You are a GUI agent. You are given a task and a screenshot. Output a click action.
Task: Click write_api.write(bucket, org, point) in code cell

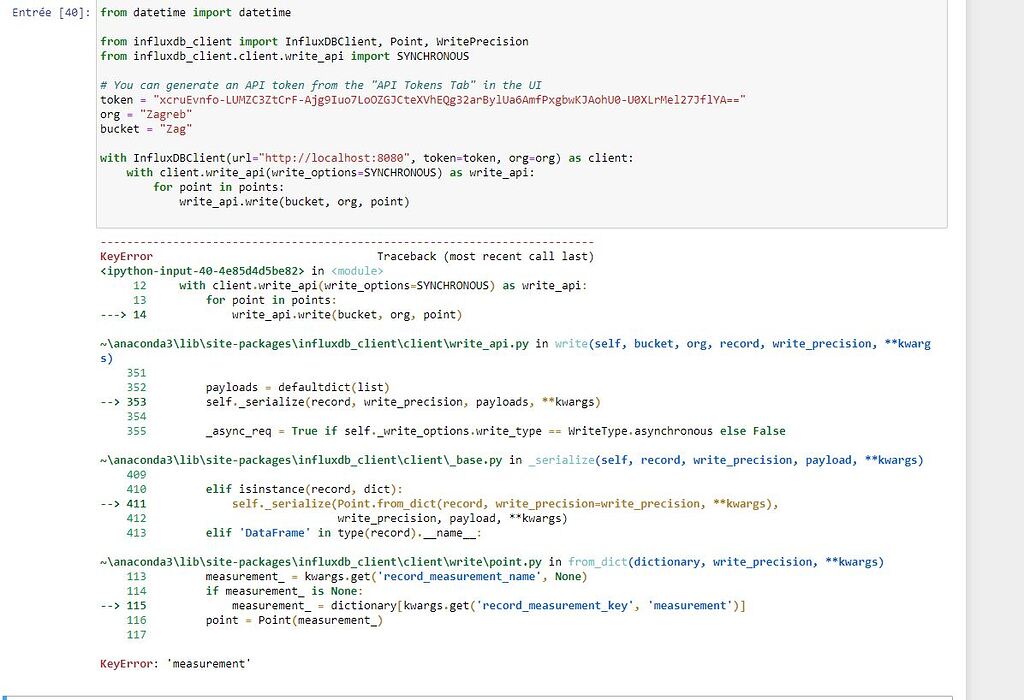pos(294,202)
